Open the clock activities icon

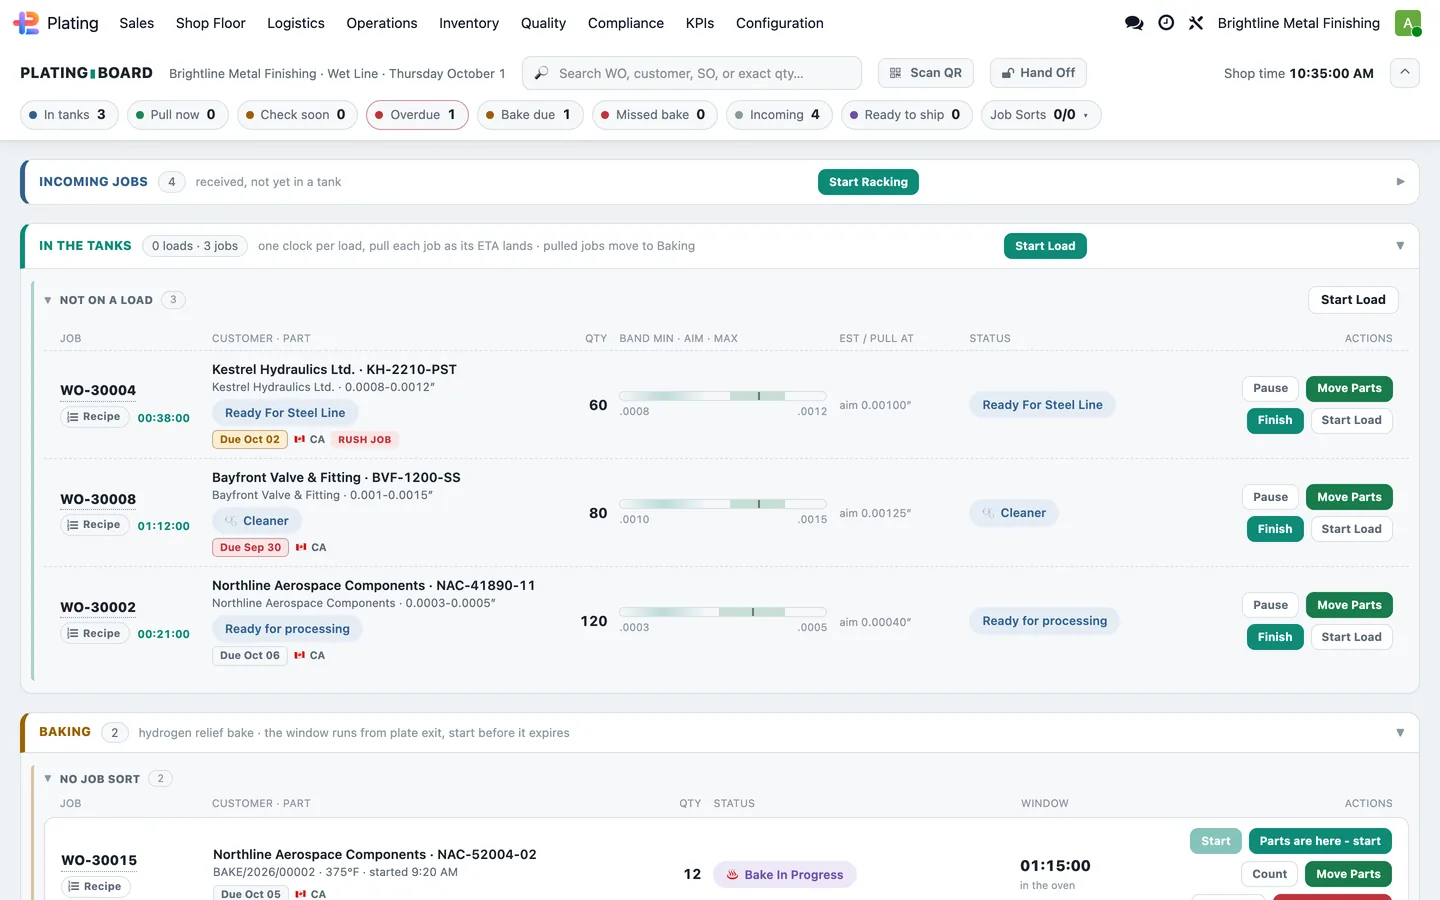click(1166, 23)
